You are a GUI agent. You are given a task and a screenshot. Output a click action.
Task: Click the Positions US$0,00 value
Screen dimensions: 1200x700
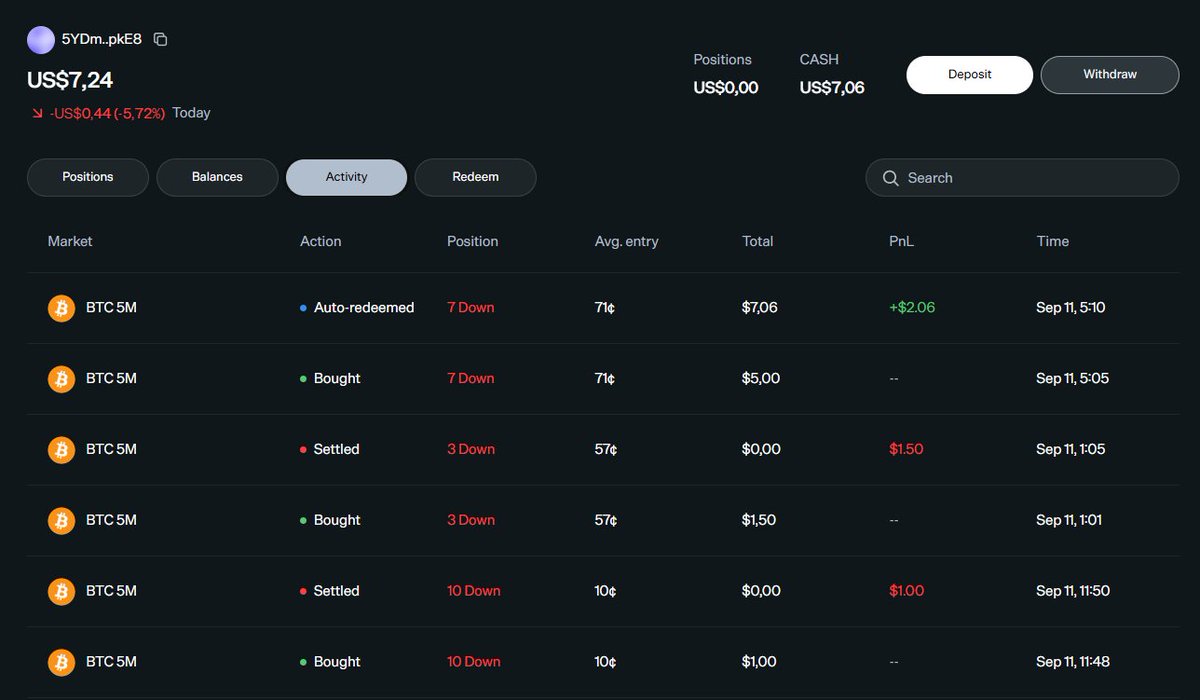pyautogui.click(x=726, y=88)
